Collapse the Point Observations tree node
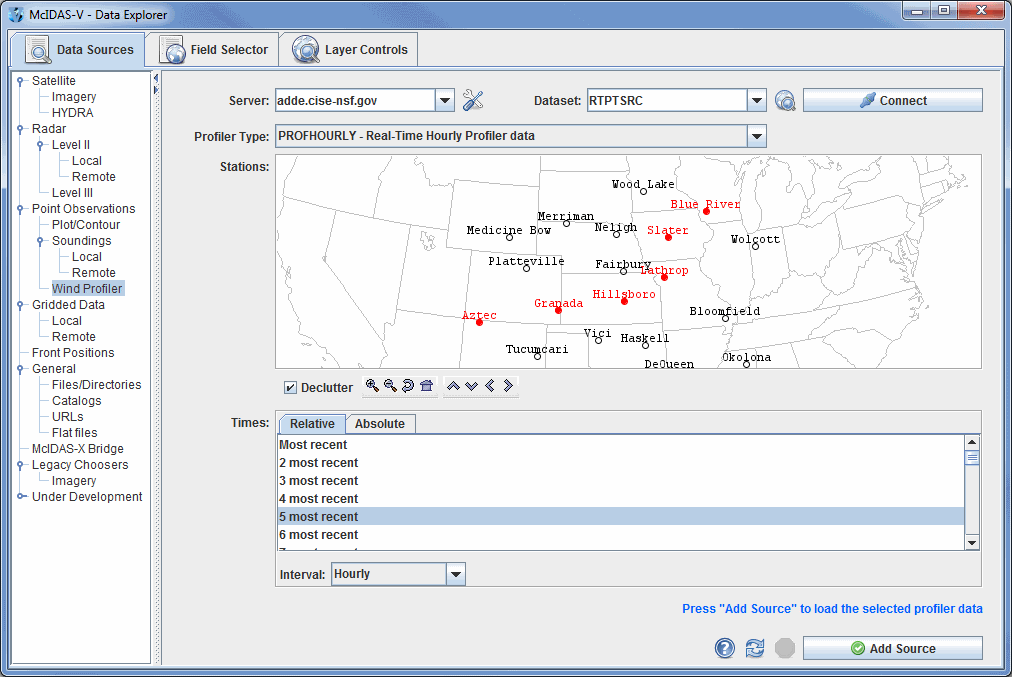Viewport: 1012px width, 677px height. pyautogui.click(x=20, y=208)
